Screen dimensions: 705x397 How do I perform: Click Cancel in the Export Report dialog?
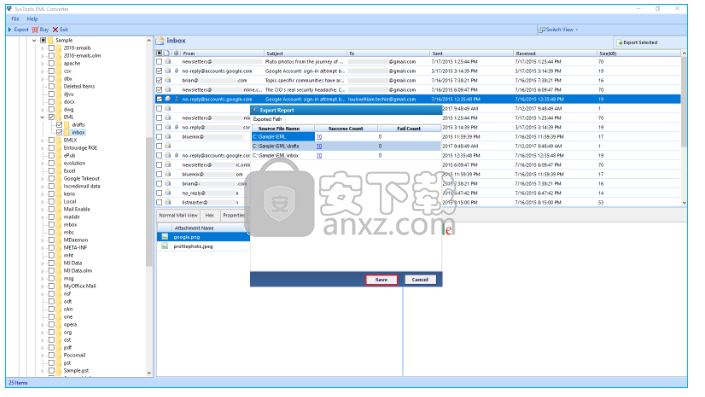point(420,280)
